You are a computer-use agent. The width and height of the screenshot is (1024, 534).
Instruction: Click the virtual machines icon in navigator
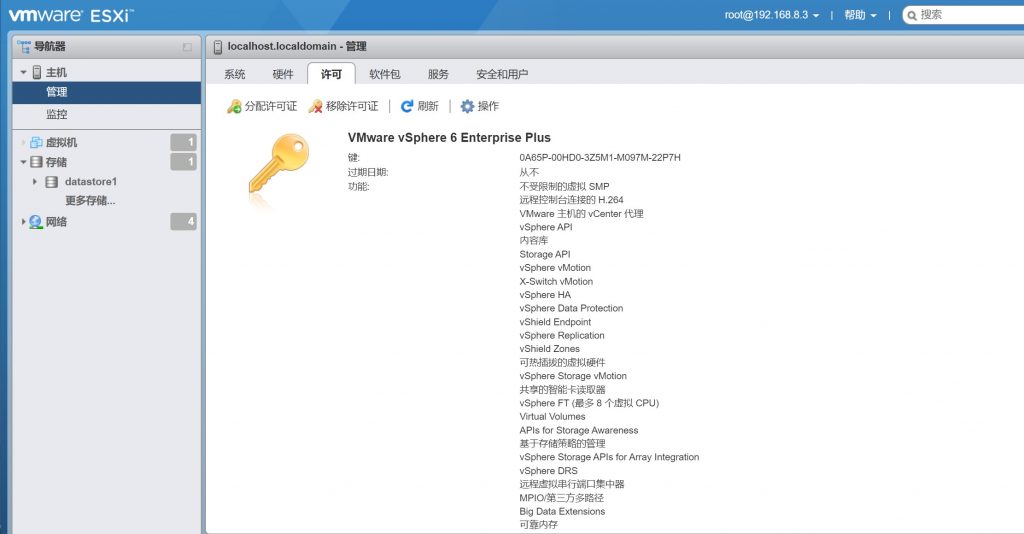(x=36, y=142)
